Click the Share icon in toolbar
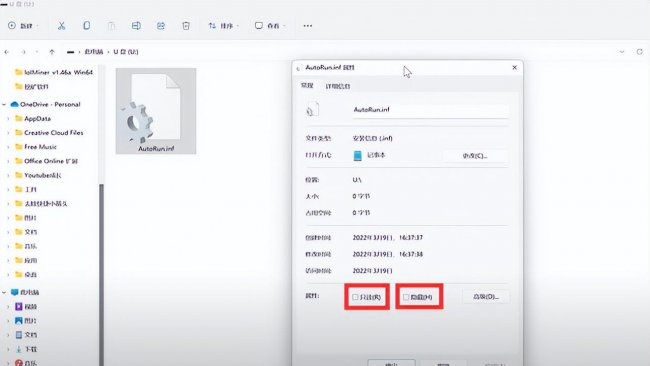This screenshot has width=650, height=366. pos(161,26)
